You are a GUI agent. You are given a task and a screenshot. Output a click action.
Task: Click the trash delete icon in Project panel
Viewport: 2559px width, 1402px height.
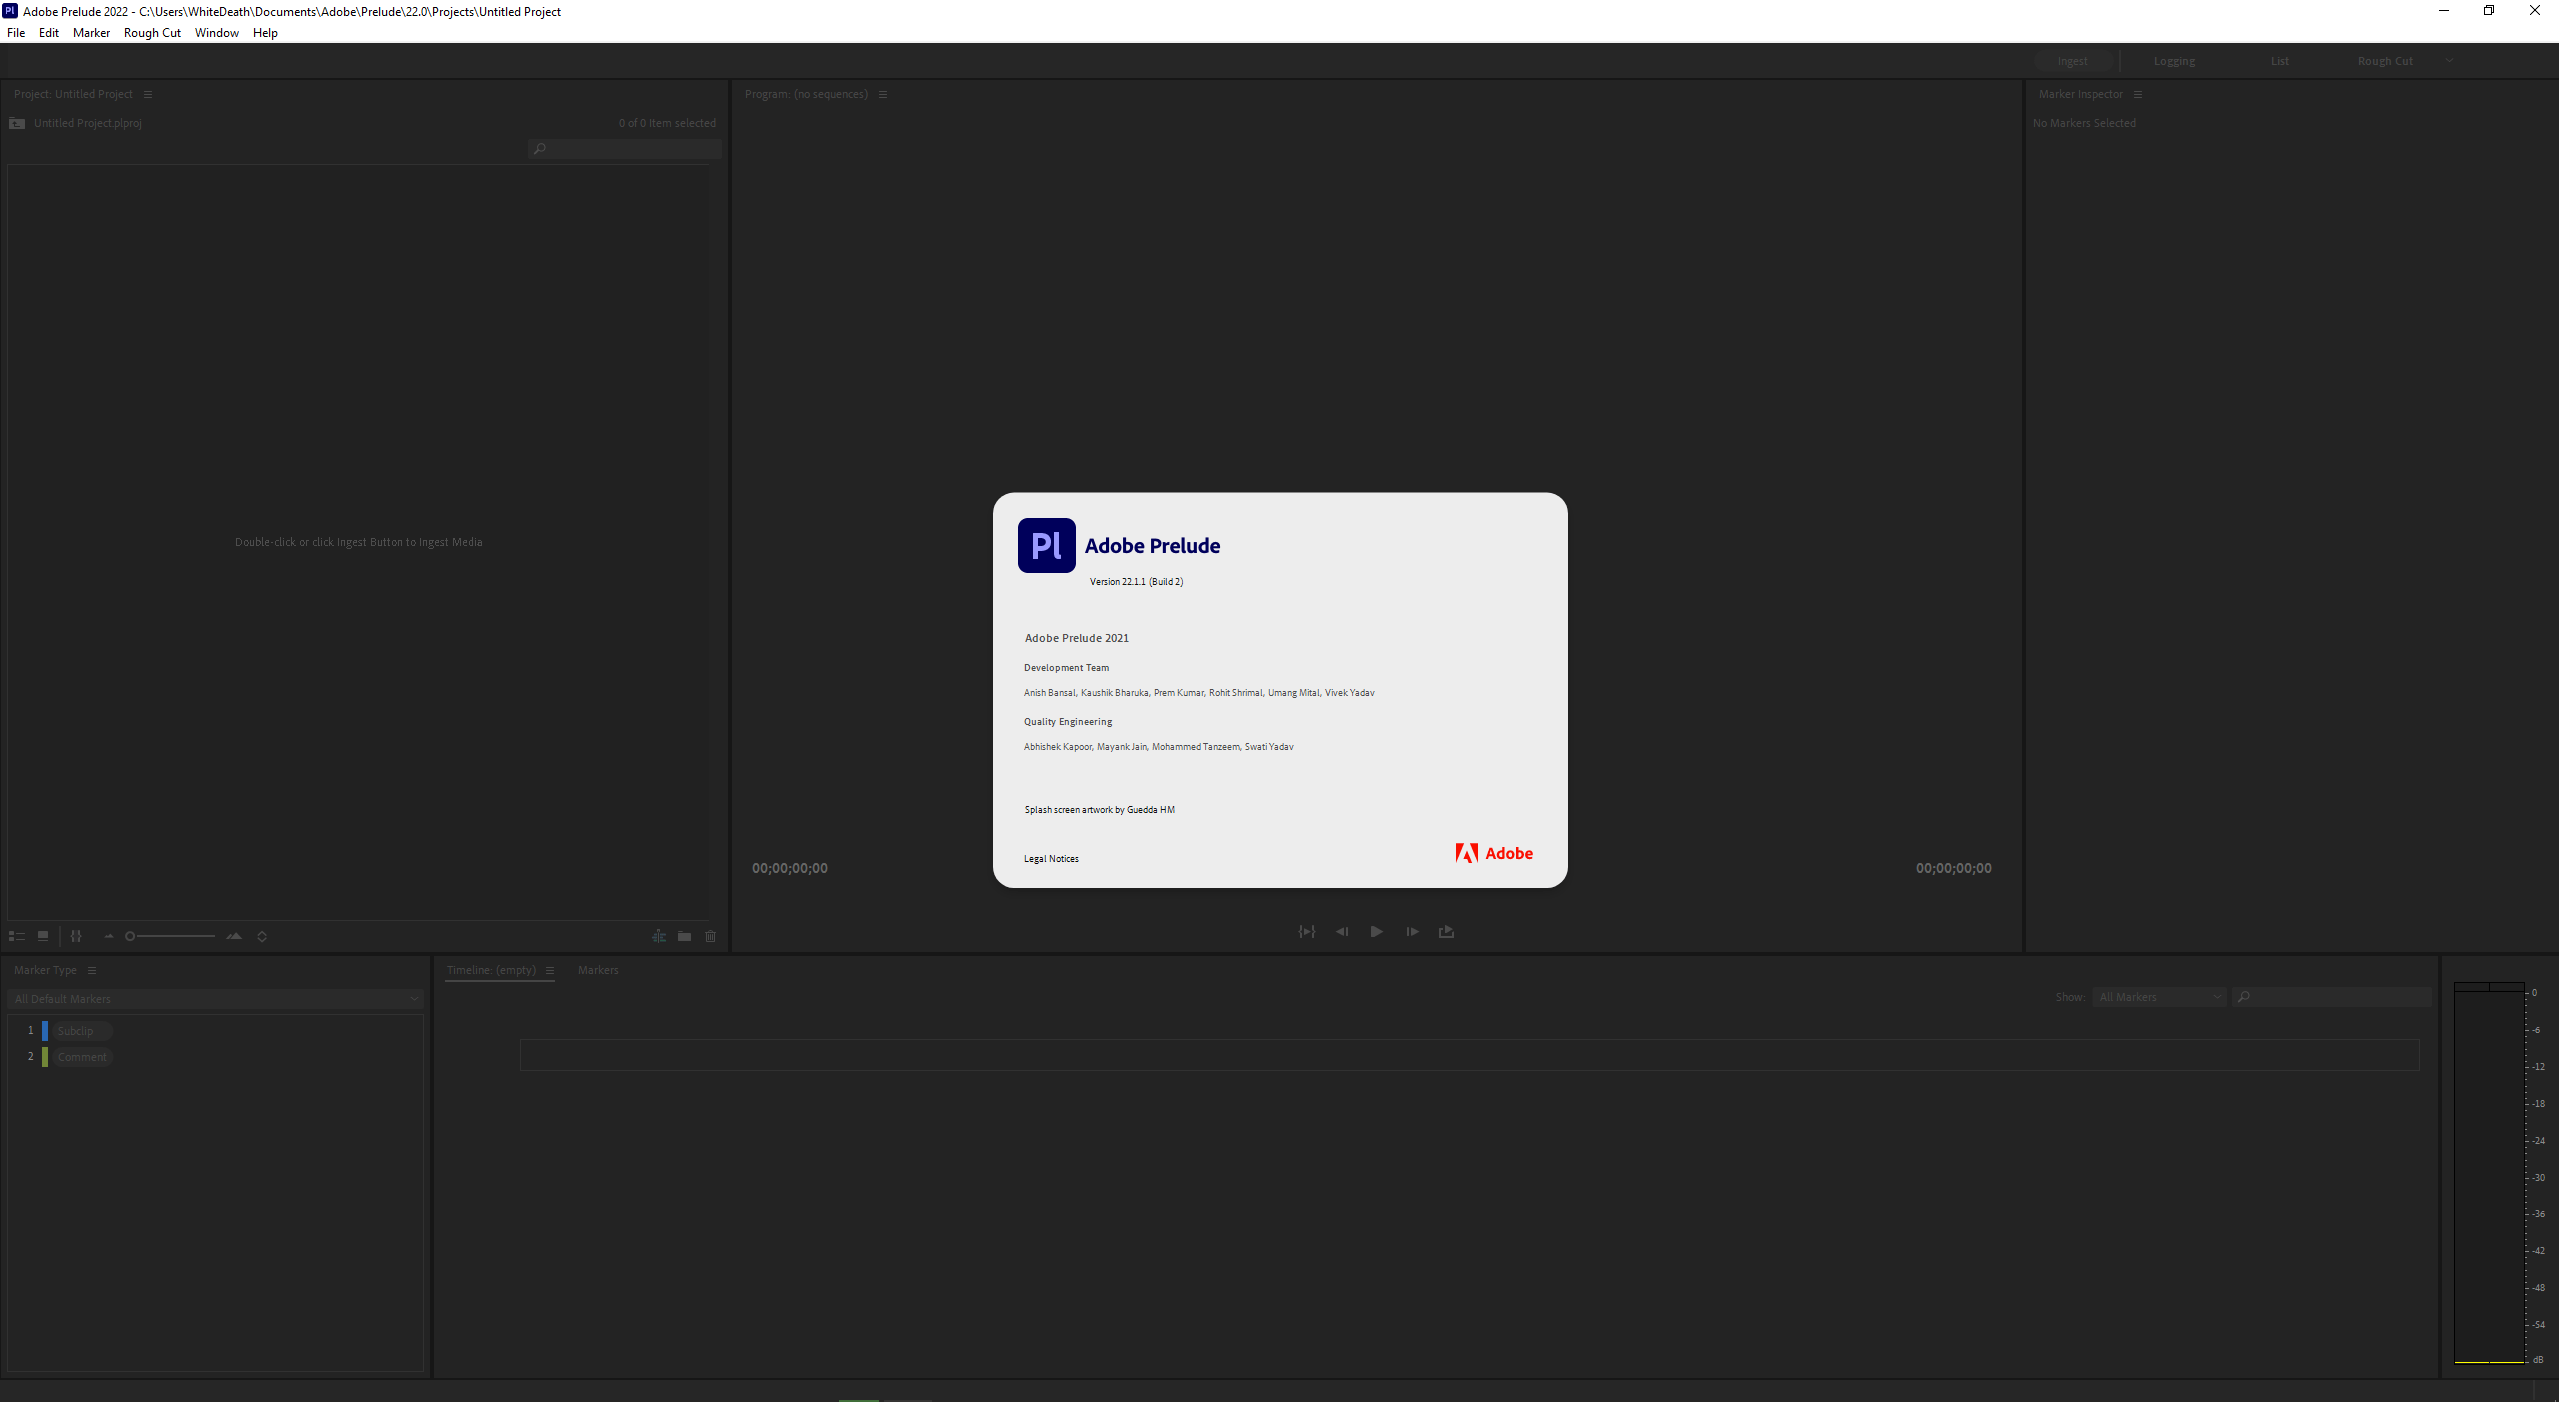point(711,936)
